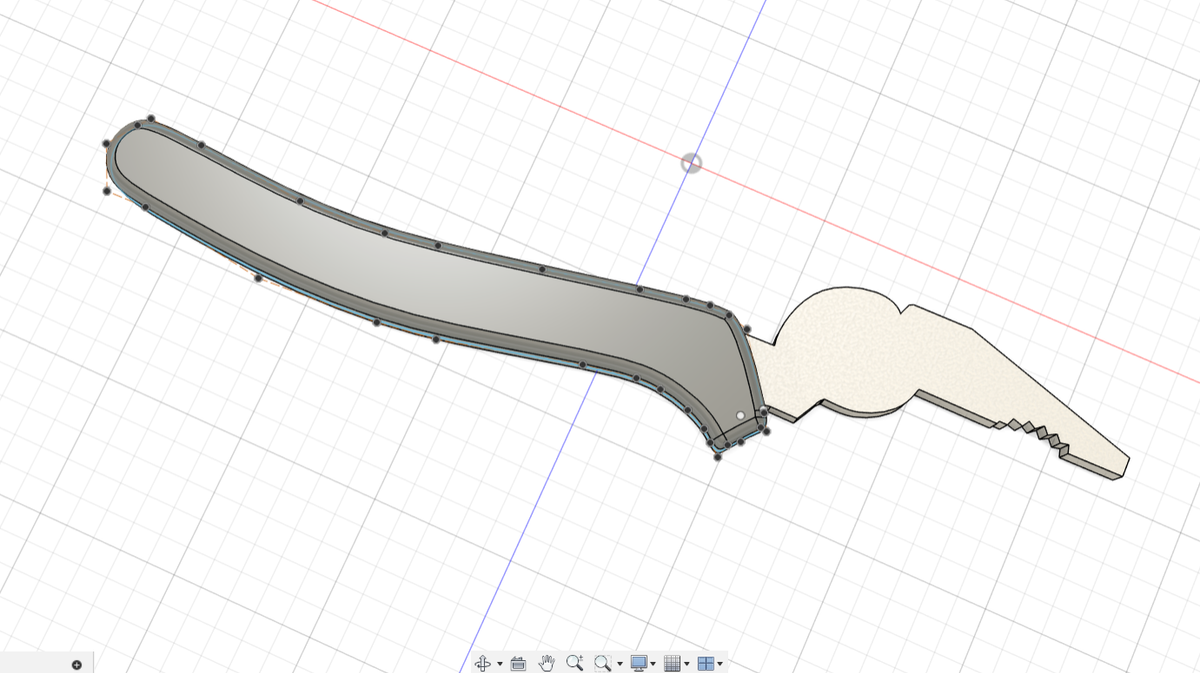Expand the Orbit type dropdown arrow
The height and width of the screenshot is (673, 1200).
click(x=499, y=664)
